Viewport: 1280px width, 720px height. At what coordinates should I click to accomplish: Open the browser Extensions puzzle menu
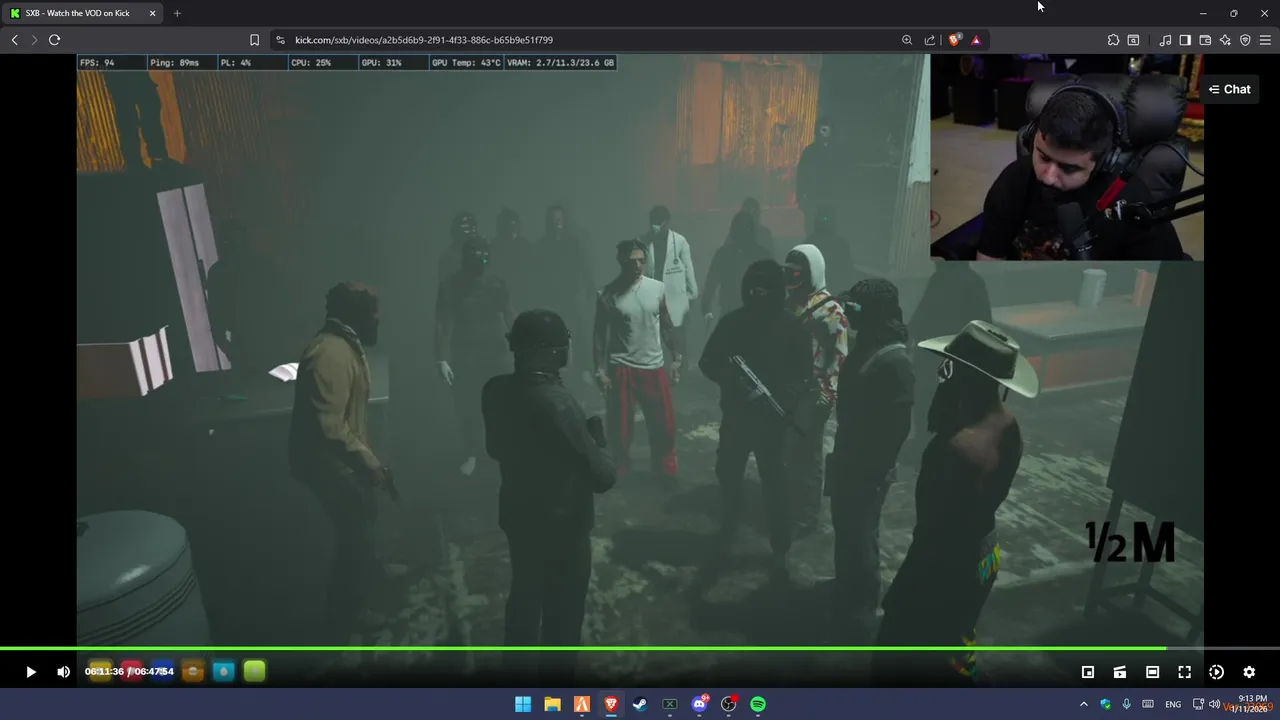click(1113, 40)
